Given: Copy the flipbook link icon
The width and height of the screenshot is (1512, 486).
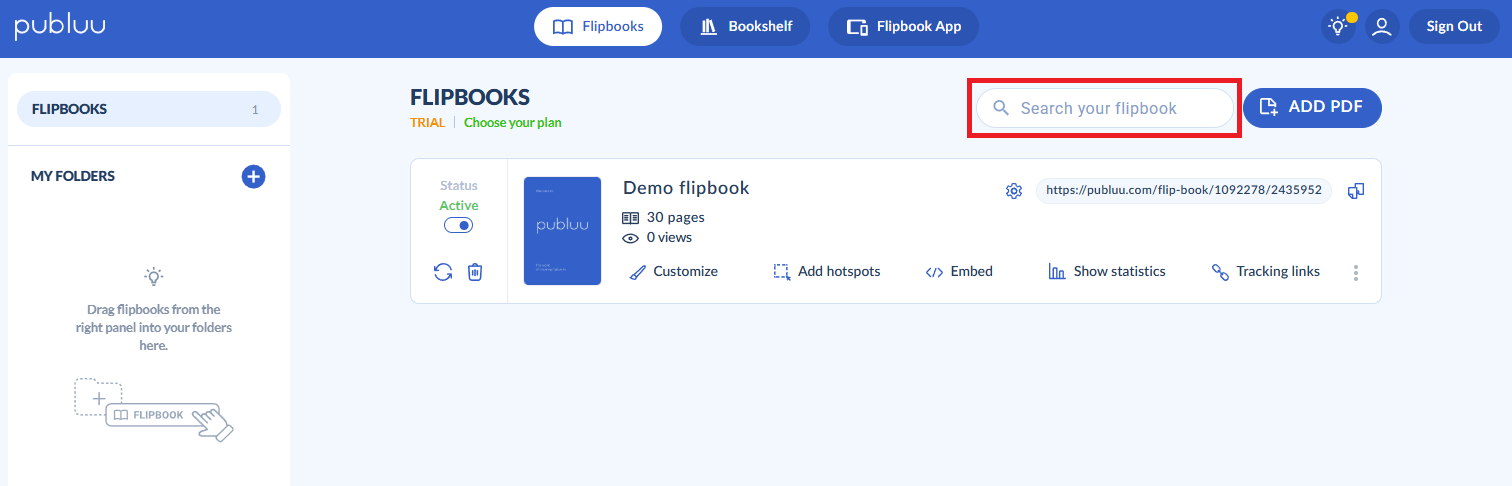Looking at the screenshot, I should pos(1356,191).
